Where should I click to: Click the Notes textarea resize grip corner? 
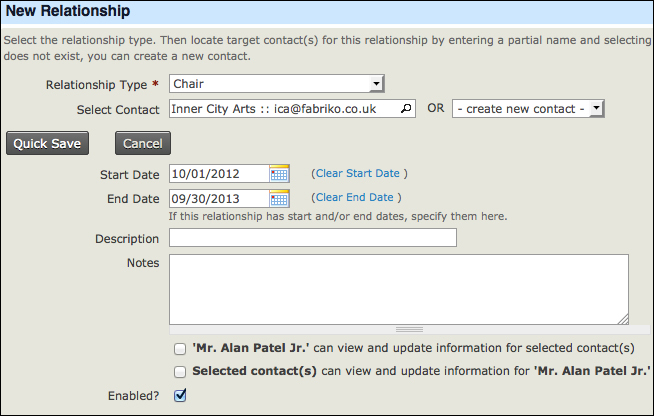pyautogui.click(x=623, y=320)
